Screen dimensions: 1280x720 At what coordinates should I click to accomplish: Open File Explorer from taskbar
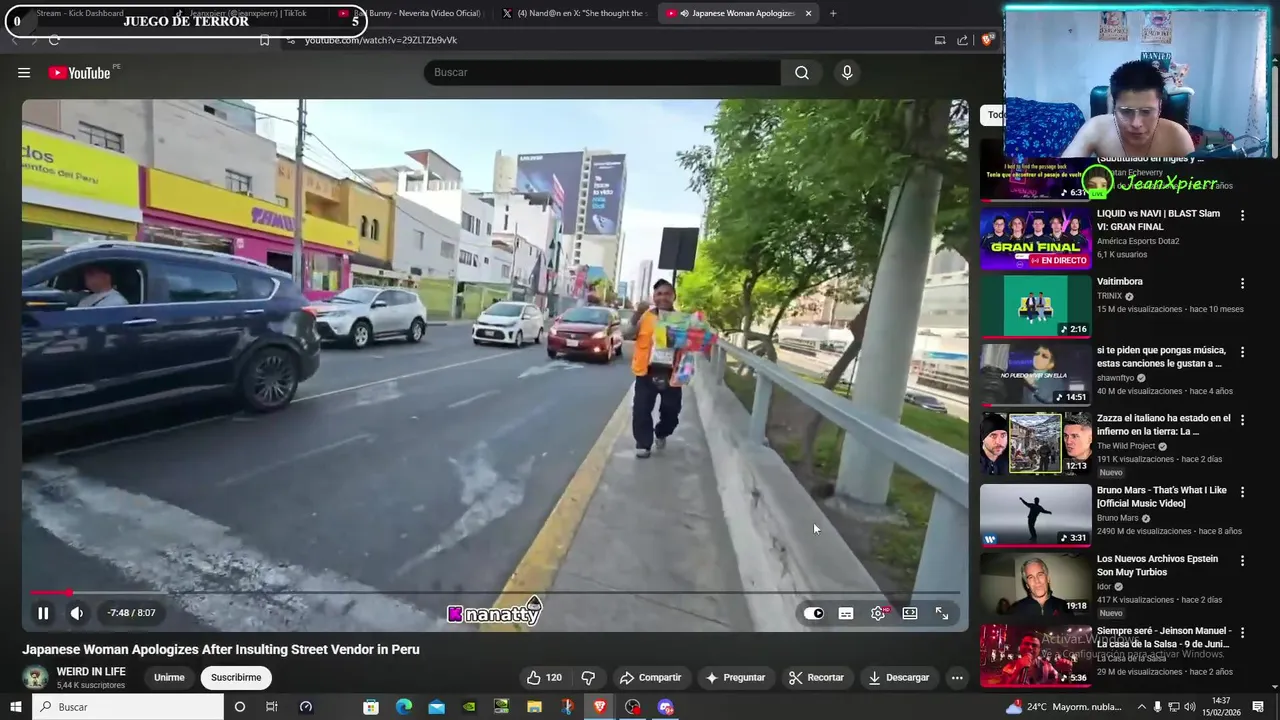tap(534, 707)
